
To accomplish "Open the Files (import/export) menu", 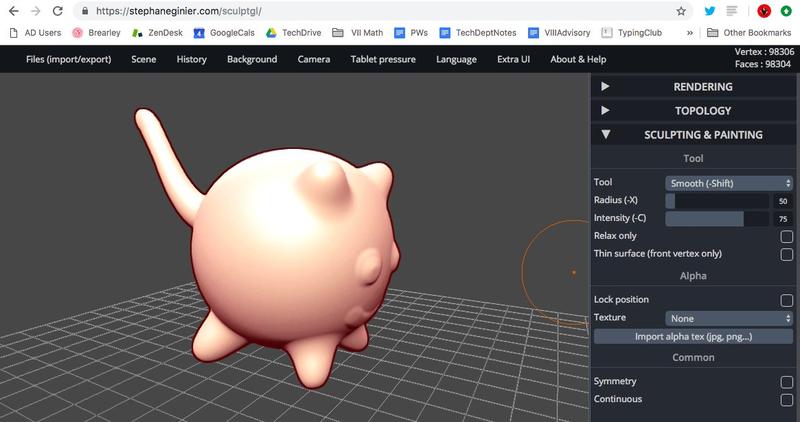I will [70, 59].
